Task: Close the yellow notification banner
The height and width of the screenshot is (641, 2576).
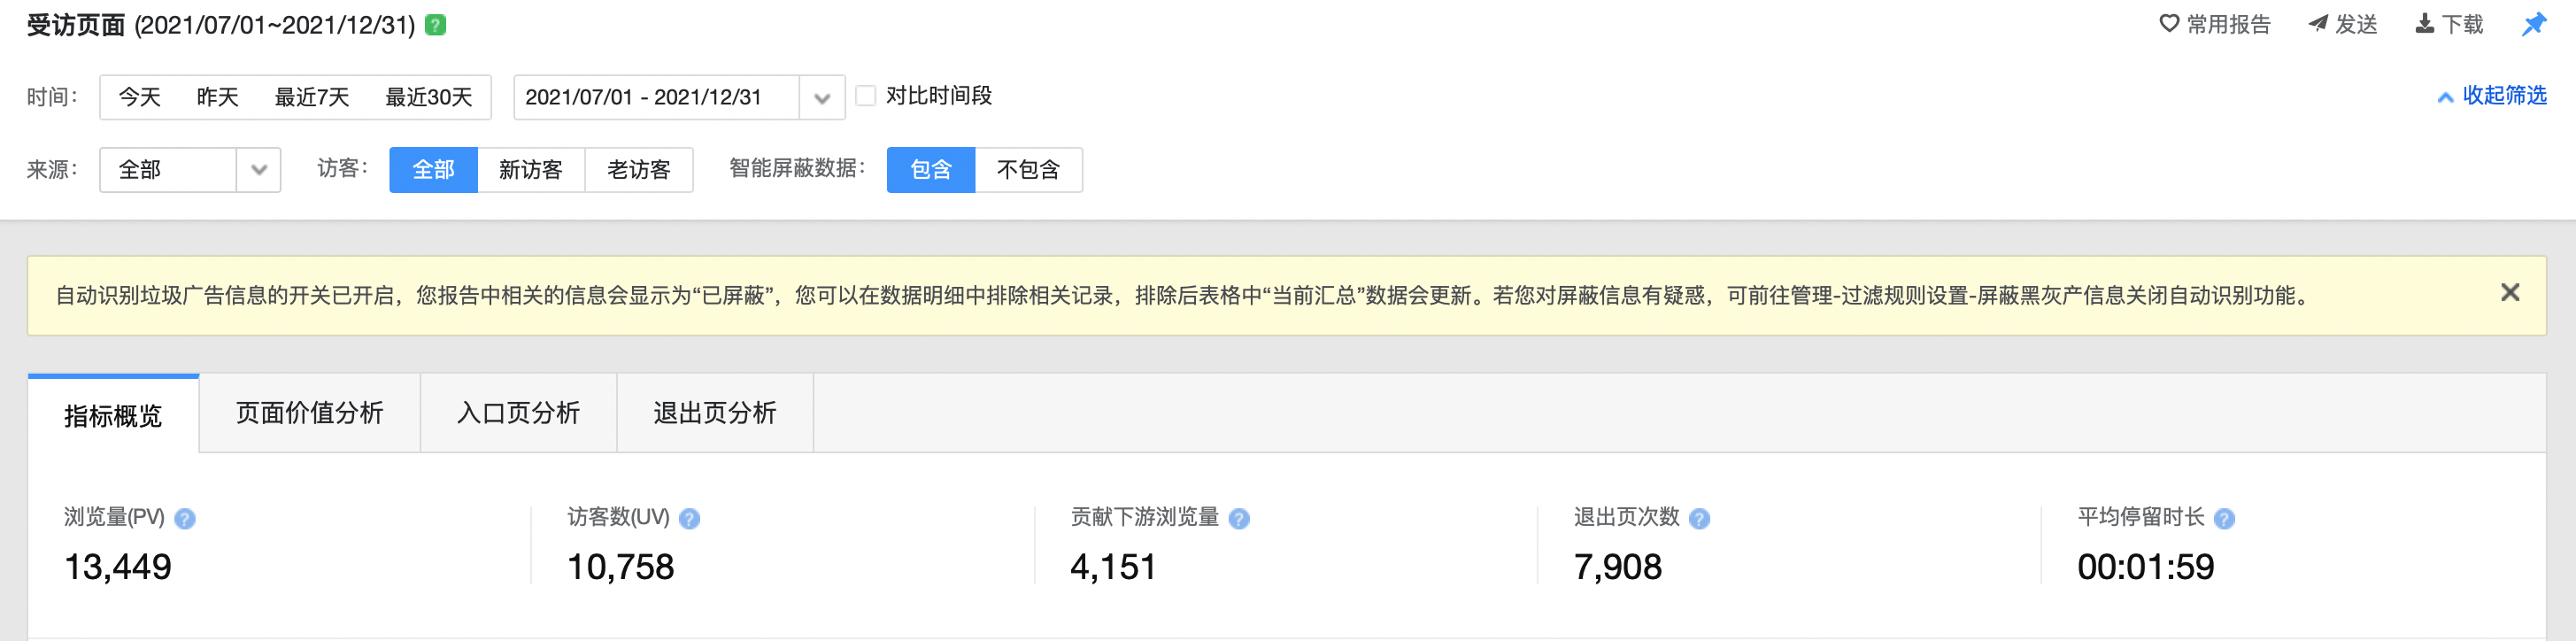Action: [x=2509, y=292]
